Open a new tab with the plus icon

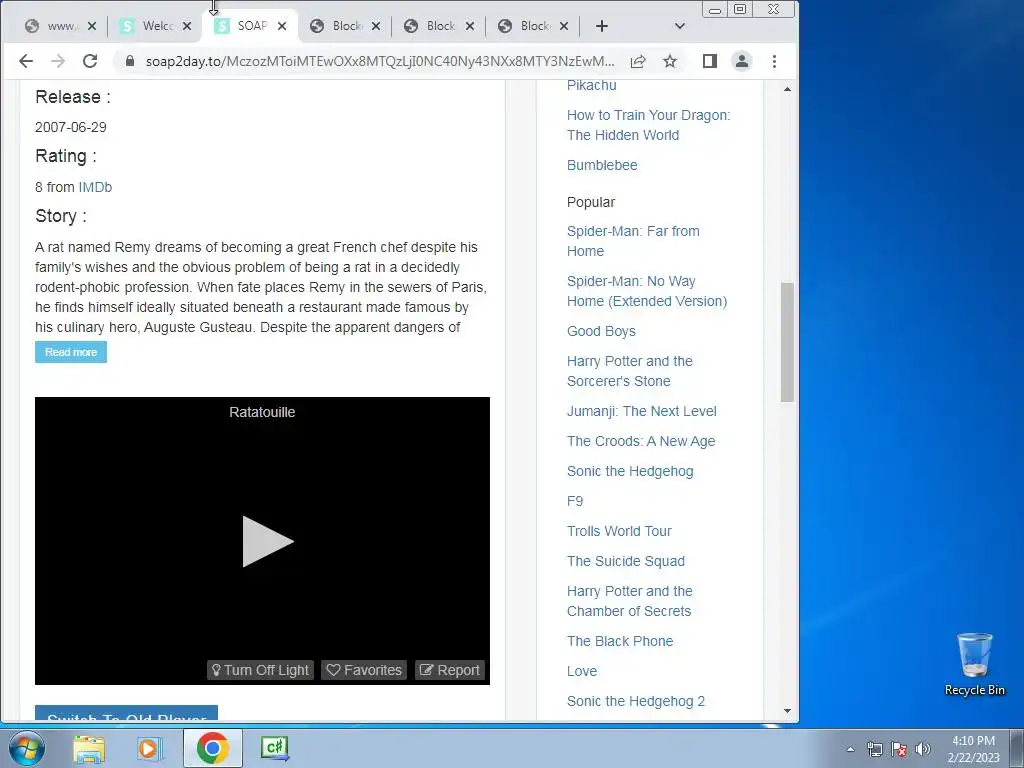click(602, 26)
